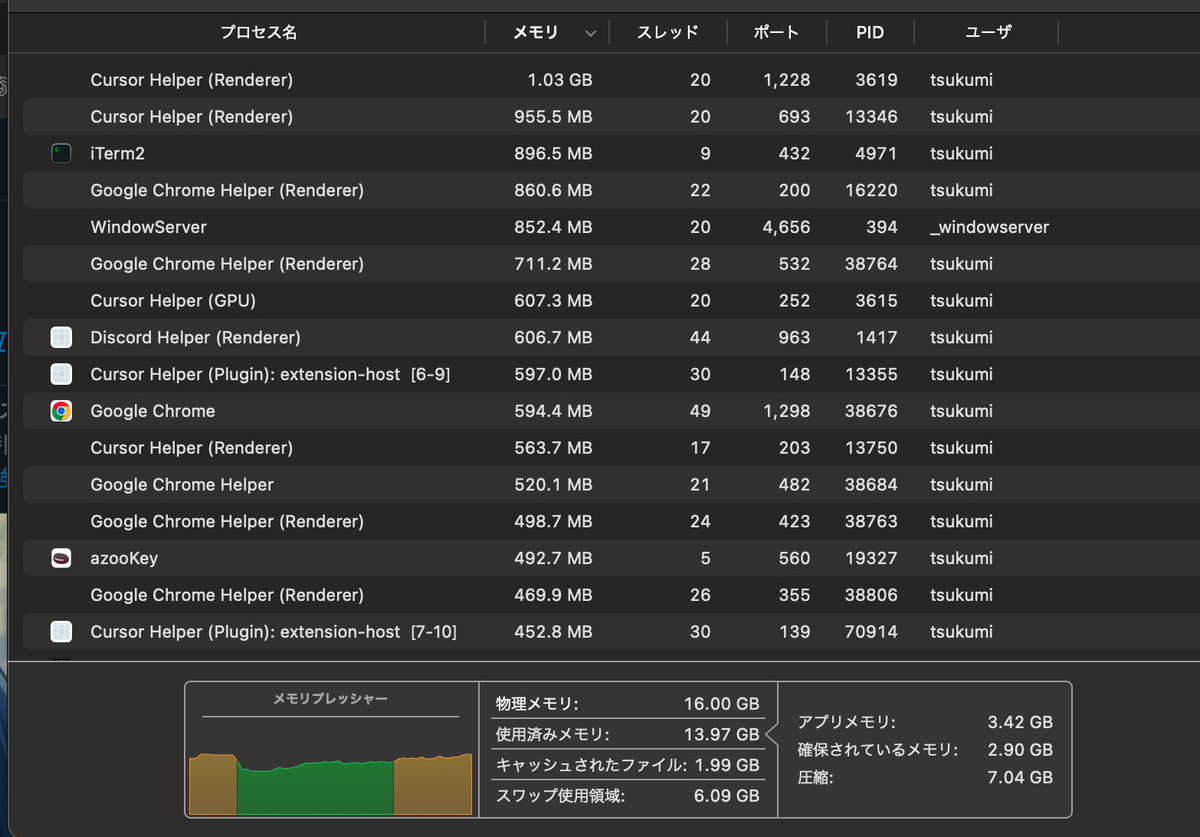Click the 1,228 ports value
Image resolution: width=1200 pixels, height=837 pixels.
click(x=786, y=80)
